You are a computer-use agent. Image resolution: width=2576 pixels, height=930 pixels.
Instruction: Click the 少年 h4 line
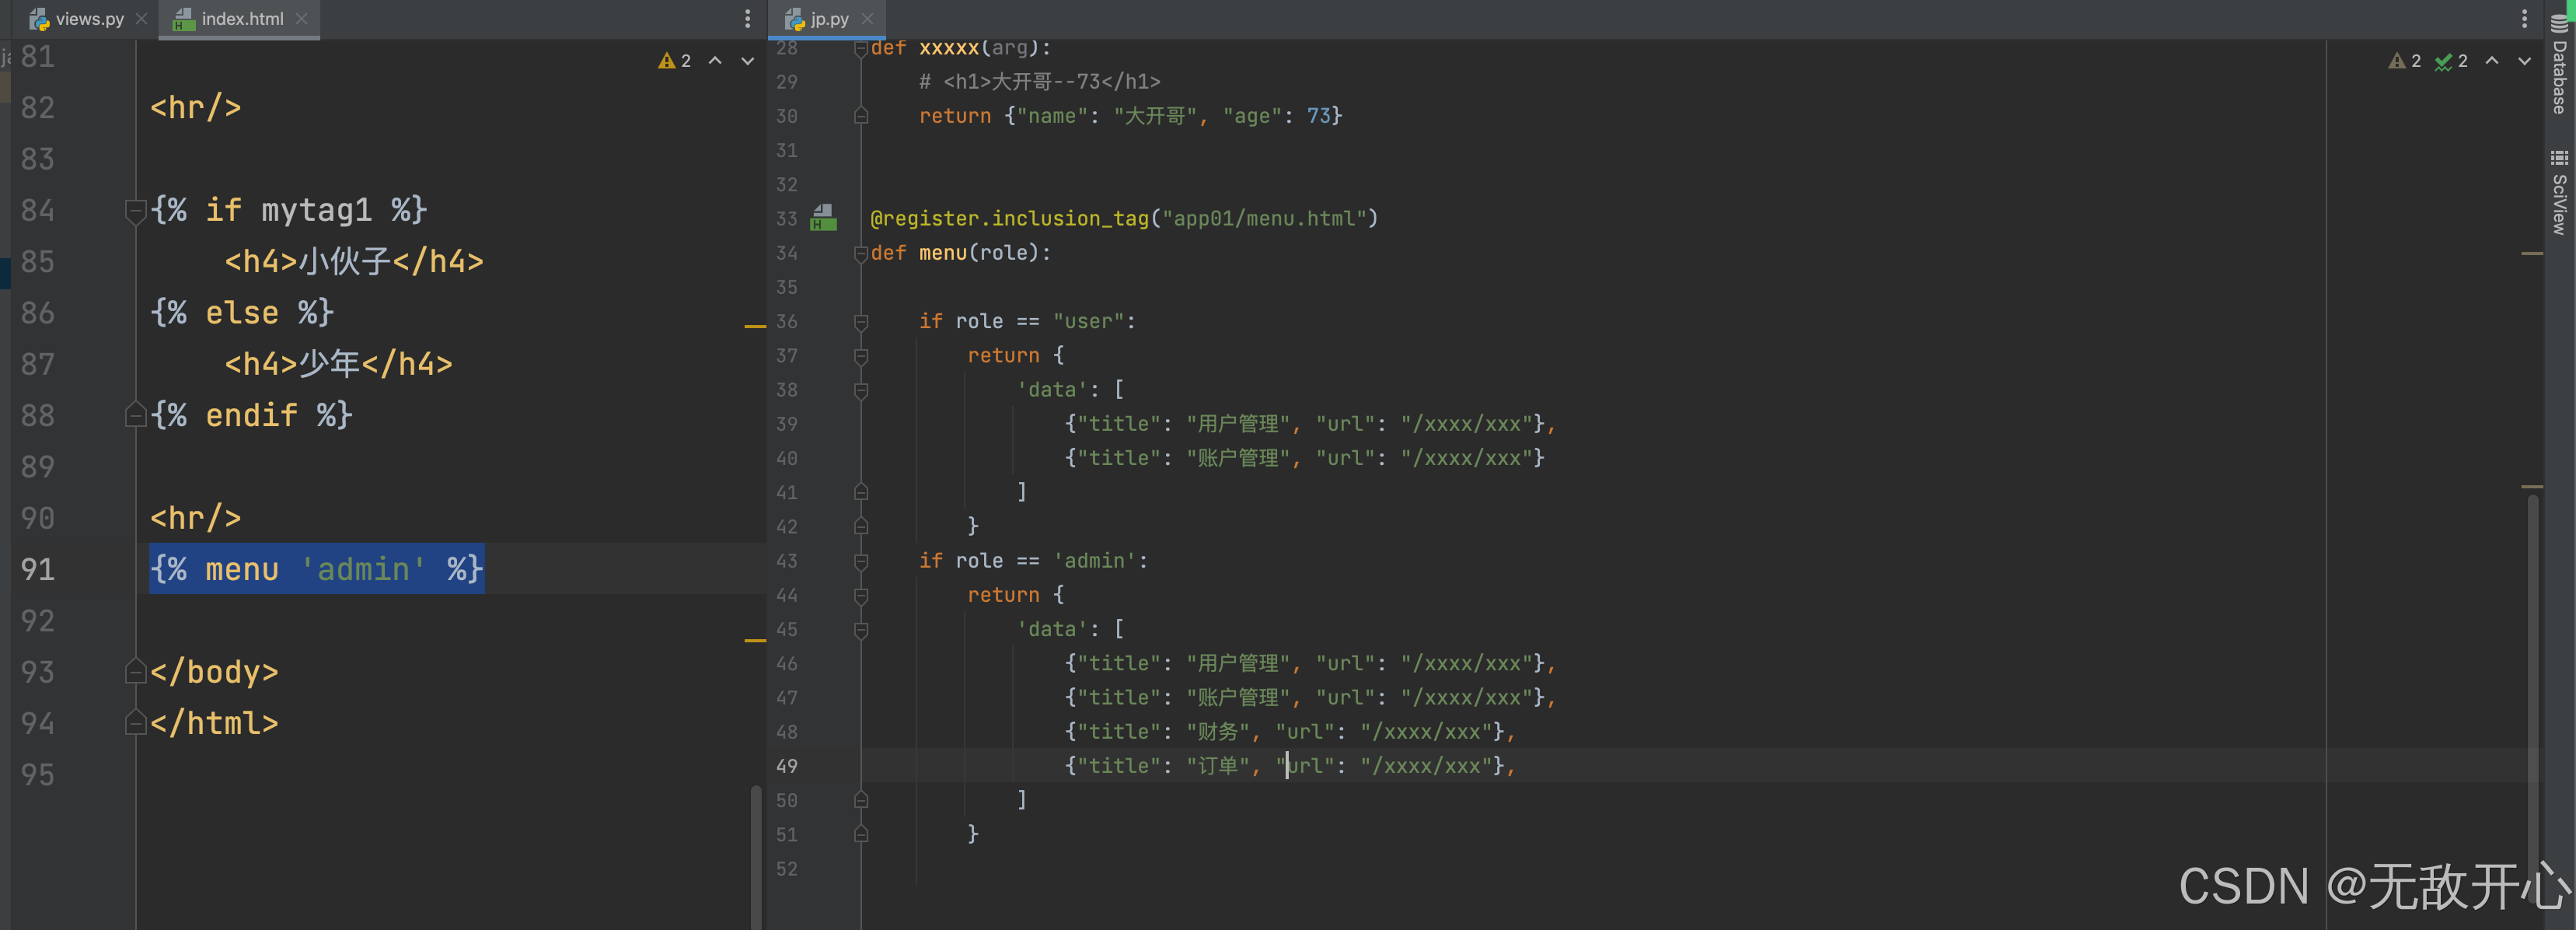338,364
